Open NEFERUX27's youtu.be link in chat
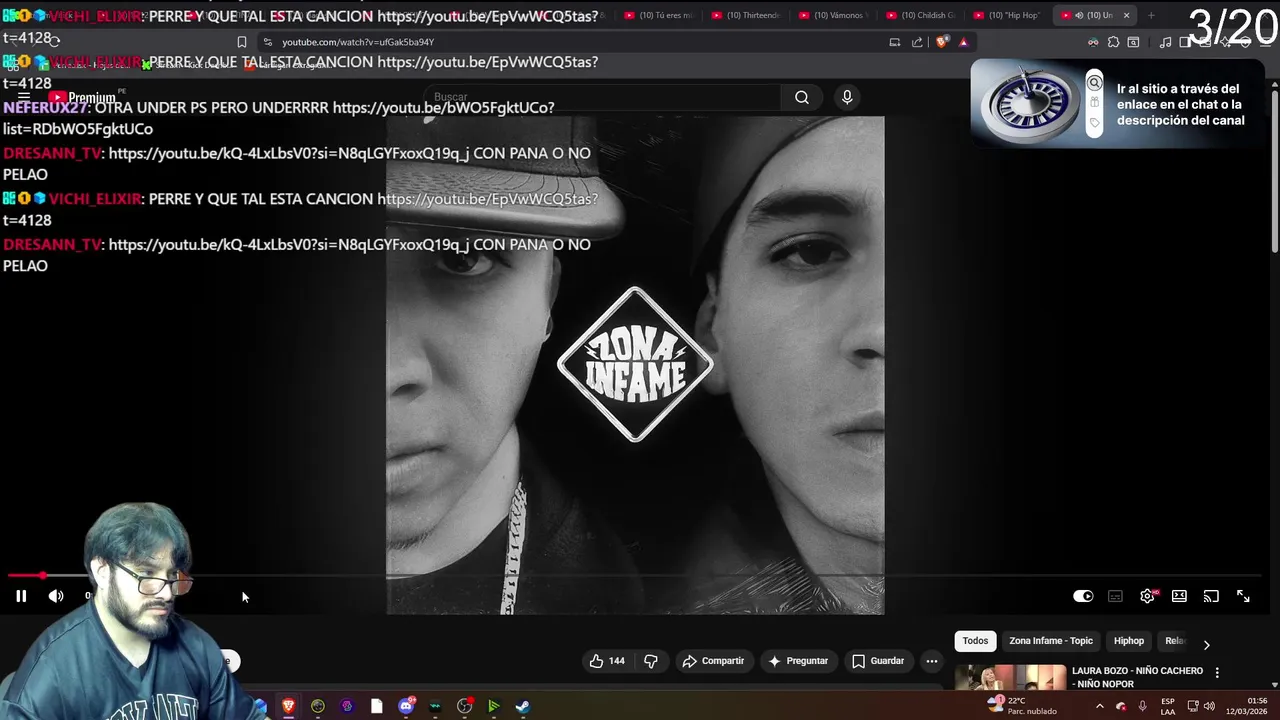Viewport: 1280px width, 720px height. 278,118
